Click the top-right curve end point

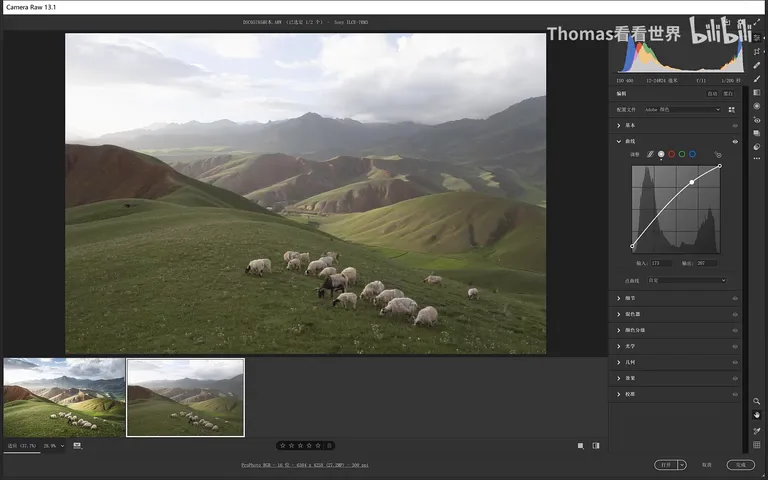click(720, 166)
